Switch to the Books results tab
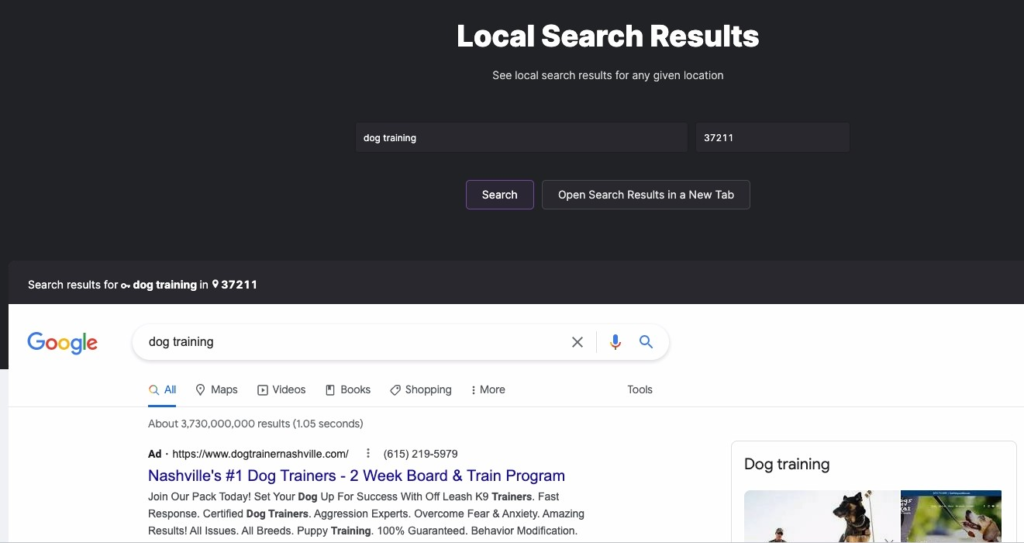Image resolution: width=1024 pixels, height=543 pixels. click(x=348, y=389)
